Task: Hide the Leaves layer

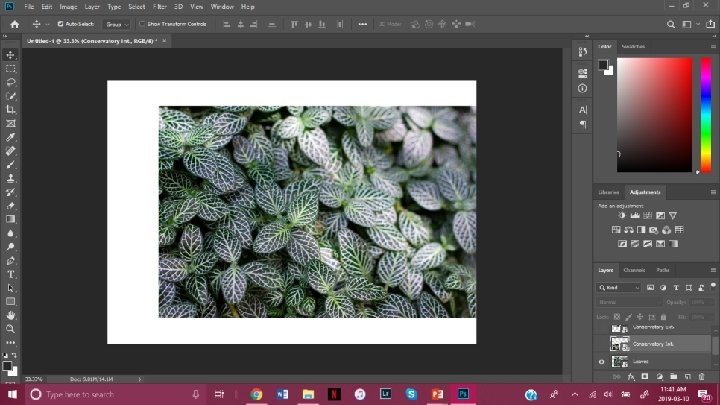Action: point(602,362)
